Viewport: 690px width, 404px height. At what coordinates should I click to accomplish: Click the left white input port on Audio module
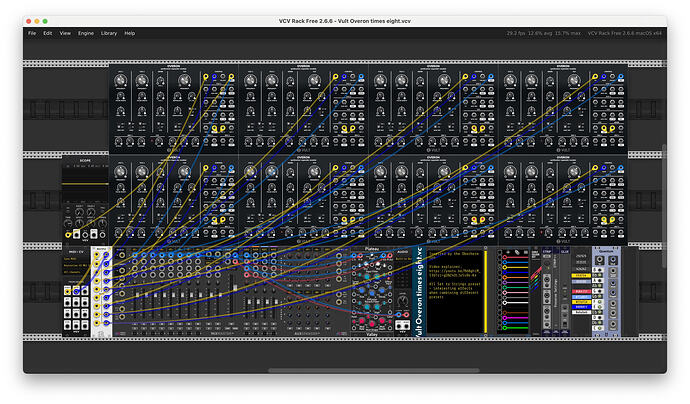[x=399, y=326]
